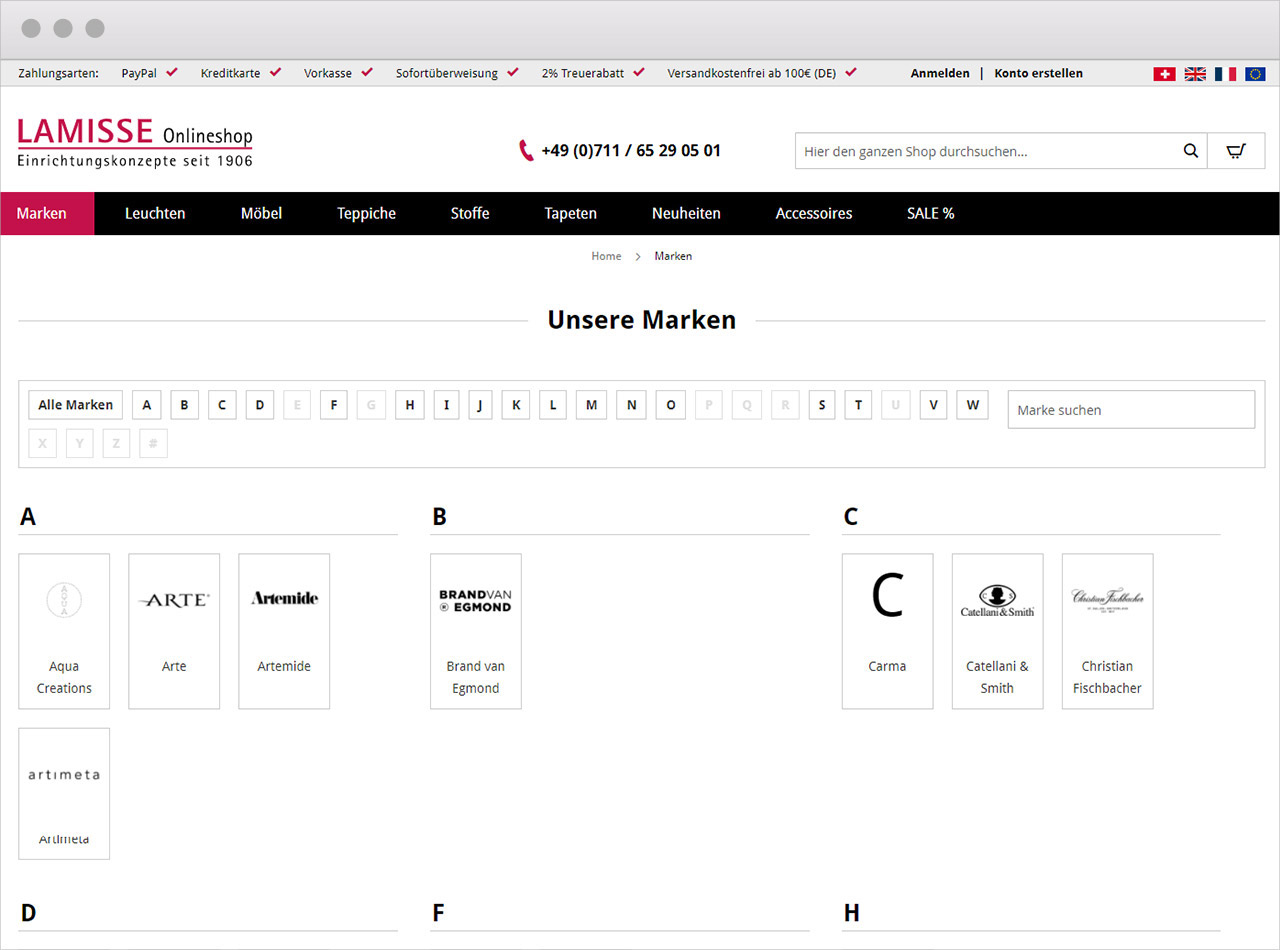Open the shopping cart icon

coord(1236,151)
